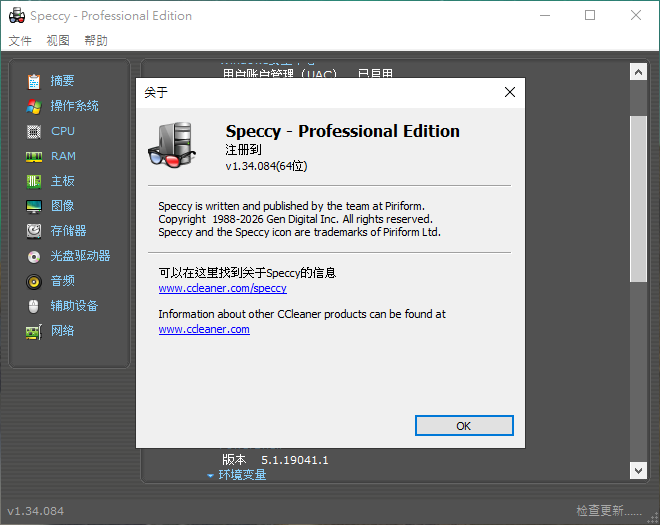Show the 图像 section
This screenshot has width=660, height=525.
(63, 206)
